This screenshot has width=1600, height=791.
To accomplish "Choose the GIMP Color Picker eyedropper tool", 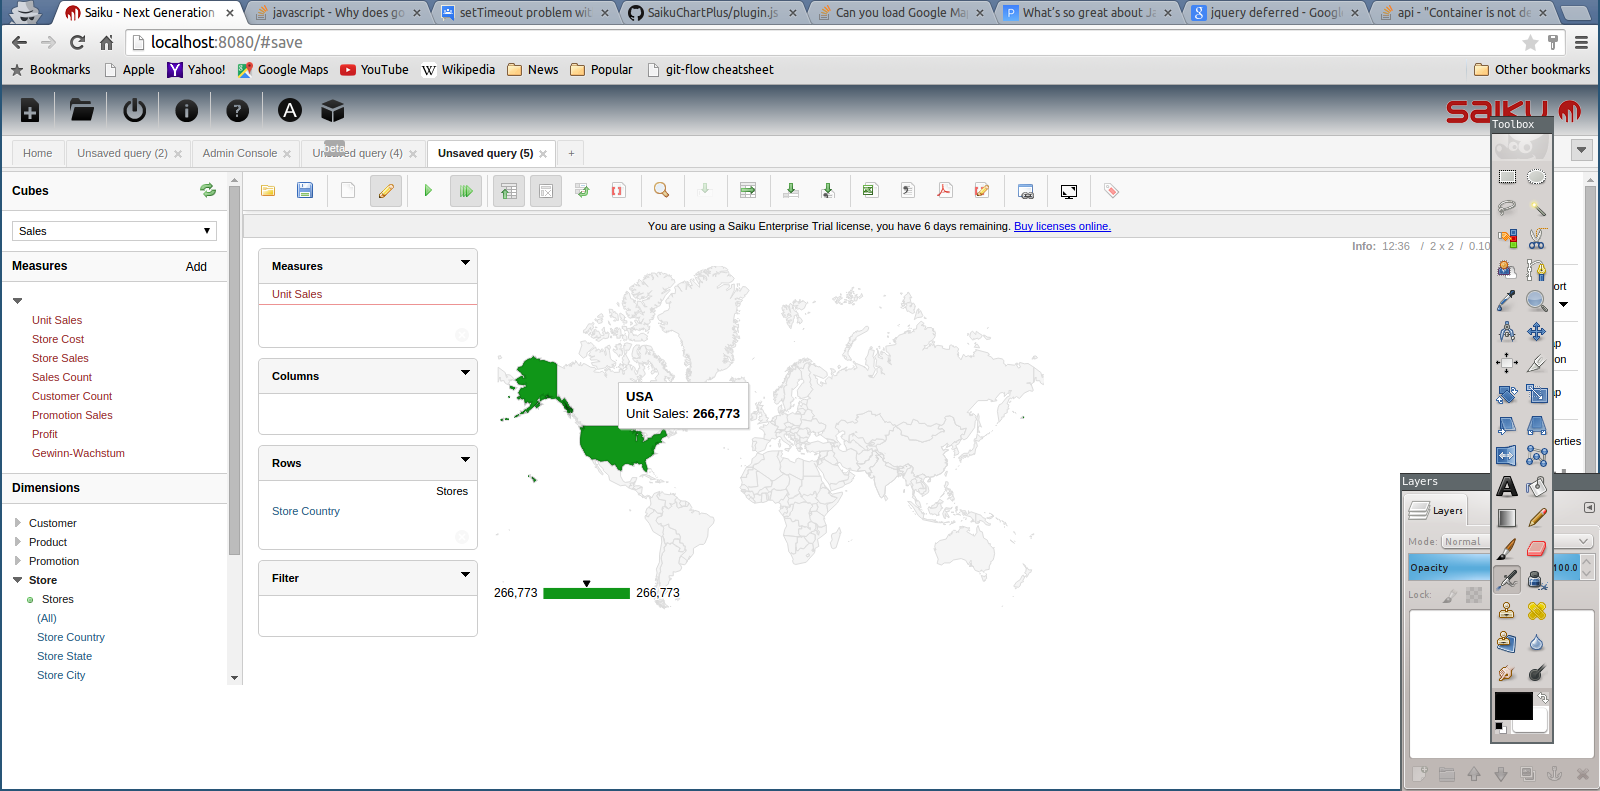I will [x=1507, y=301].
